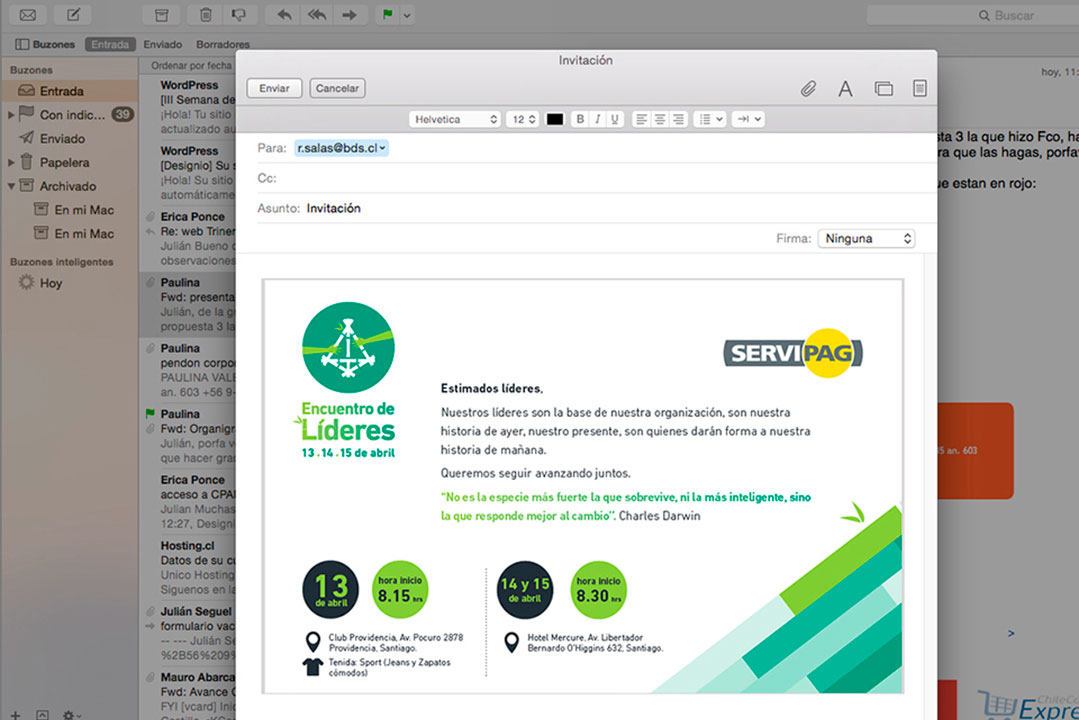Open the black text color swatch
Screen dimensions: 1079x720
555,119
